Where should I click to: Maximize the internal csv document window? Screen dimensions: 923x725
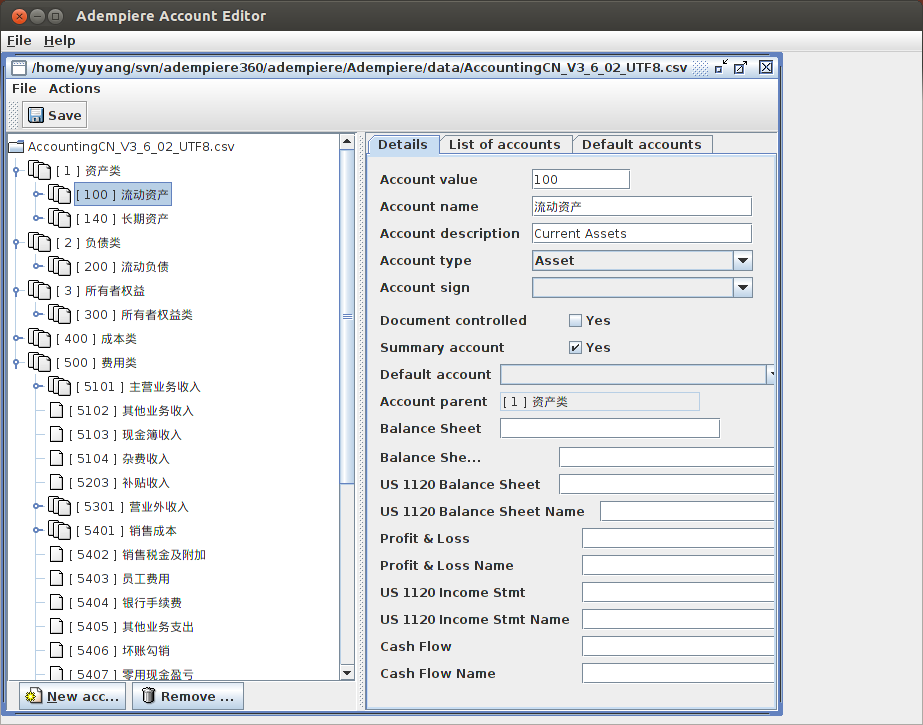coord(741,67)
